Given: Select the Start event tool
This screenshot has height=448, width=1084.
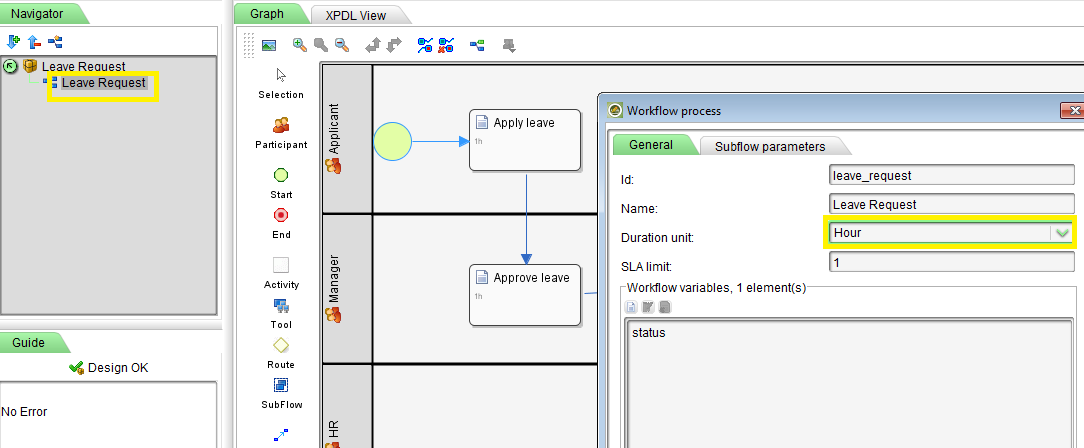Looking at the screenshot, I should click(x=281, y=175).
